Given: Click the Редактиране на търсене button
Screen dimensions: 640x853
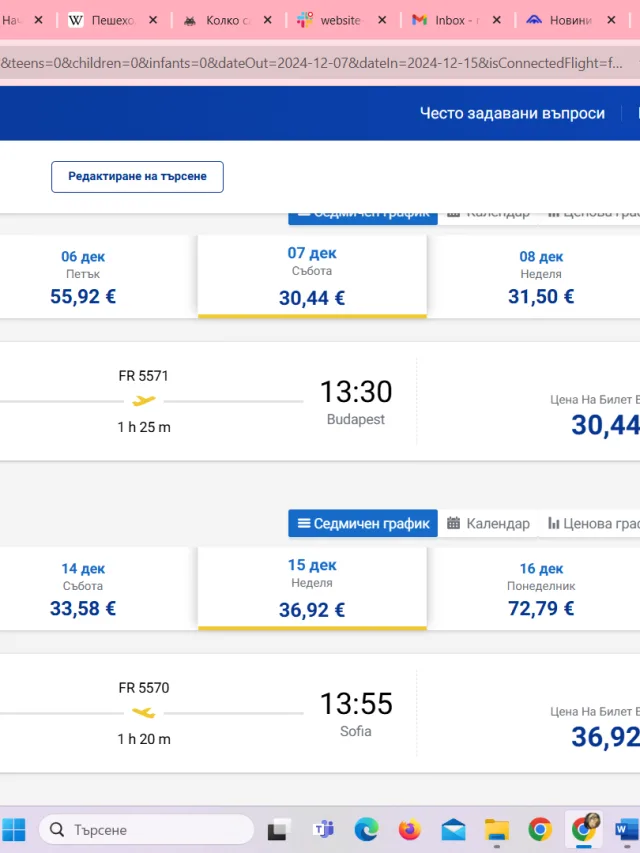Looking at the screenshot, I should (137, 177).
